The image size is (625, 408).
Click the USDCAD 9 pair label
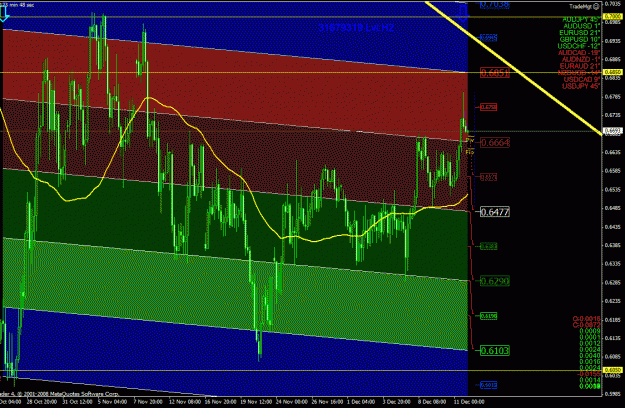582,80
